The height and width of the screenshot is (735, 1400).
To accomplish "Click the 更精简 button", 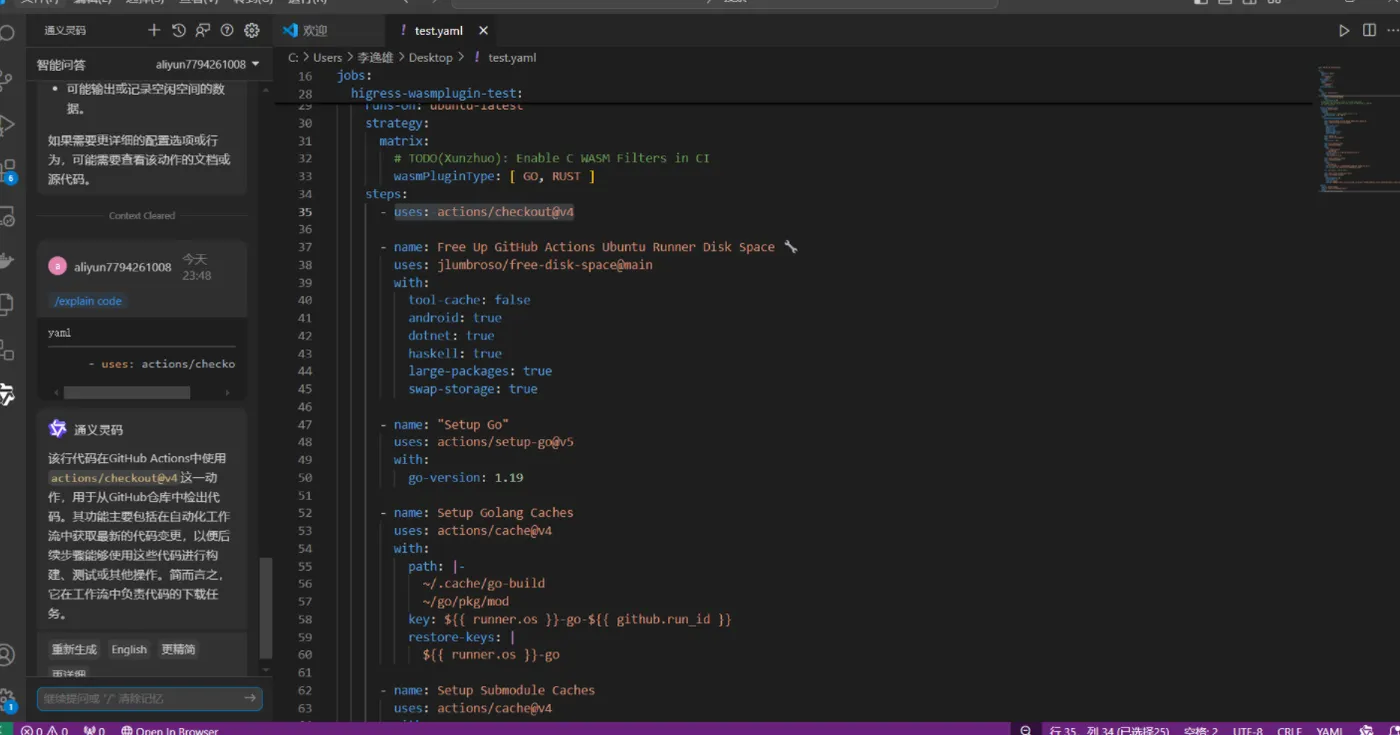I will click(x=178, y=649).
